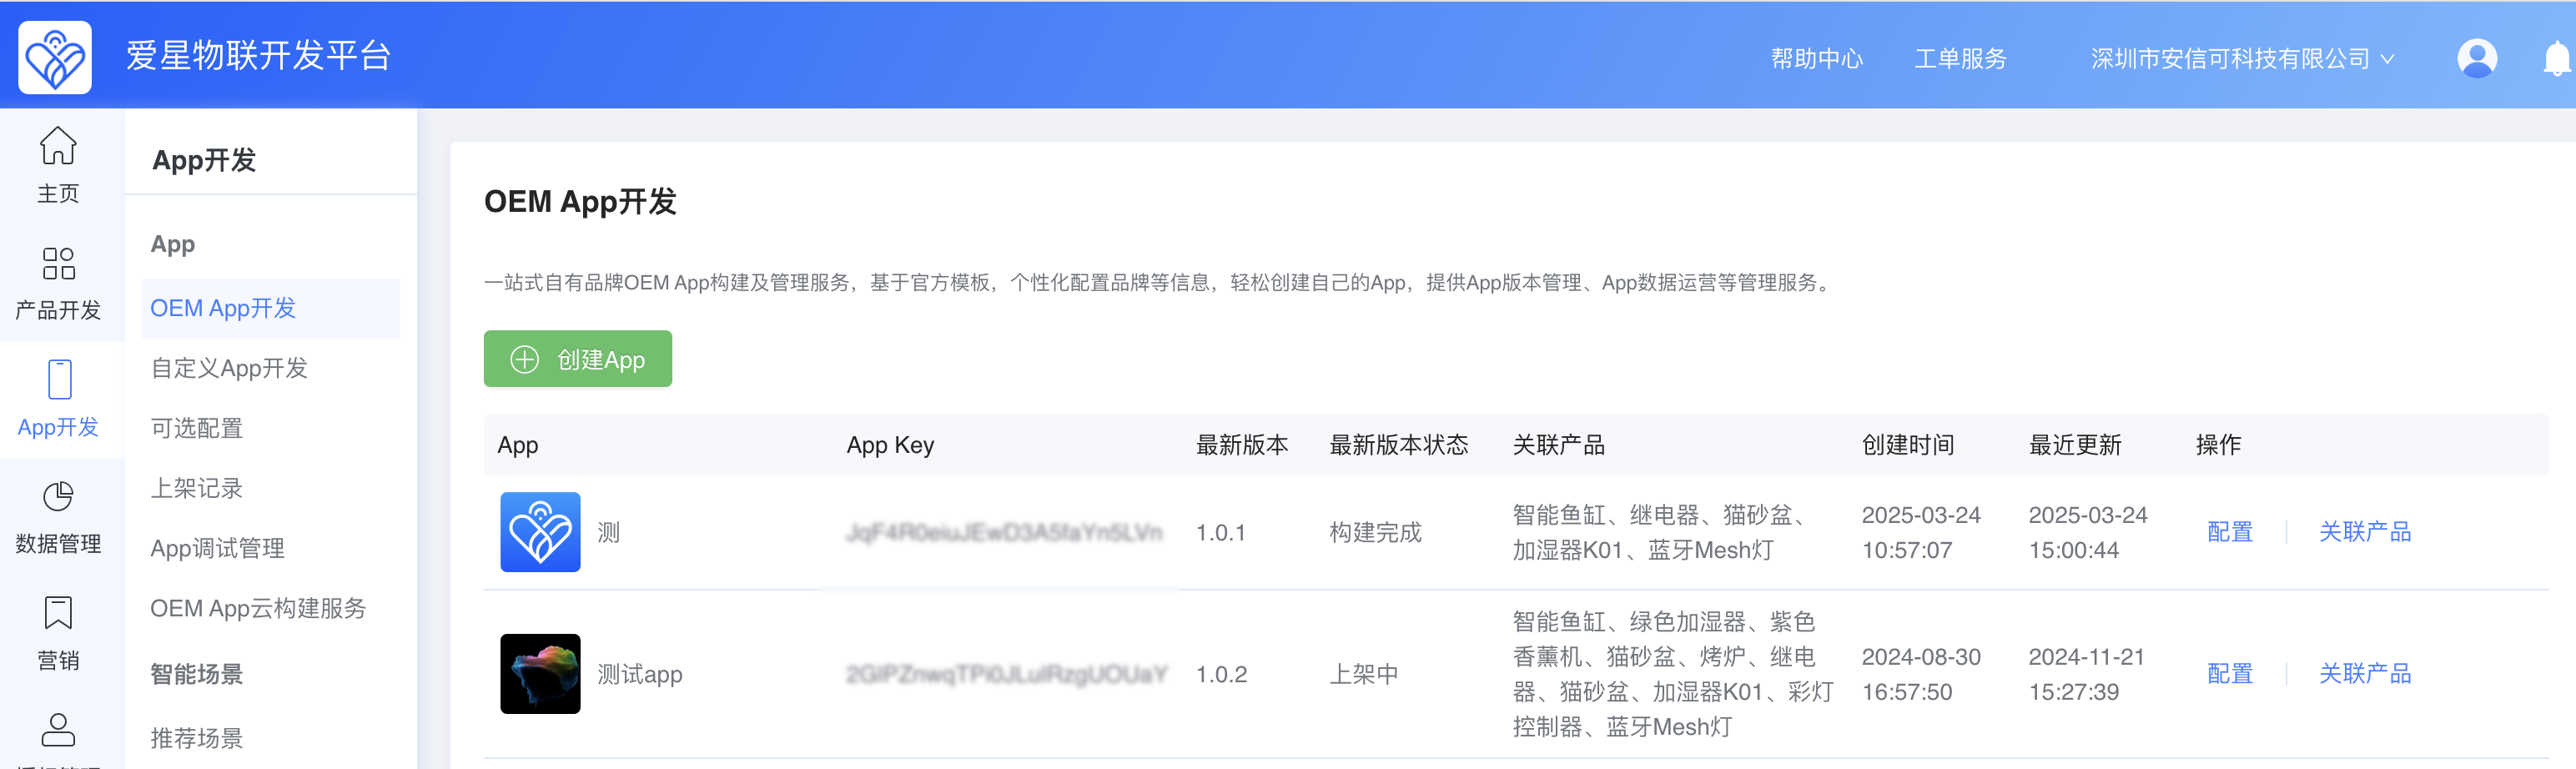Open the 营销 bookmark icon

coord(58,613)
